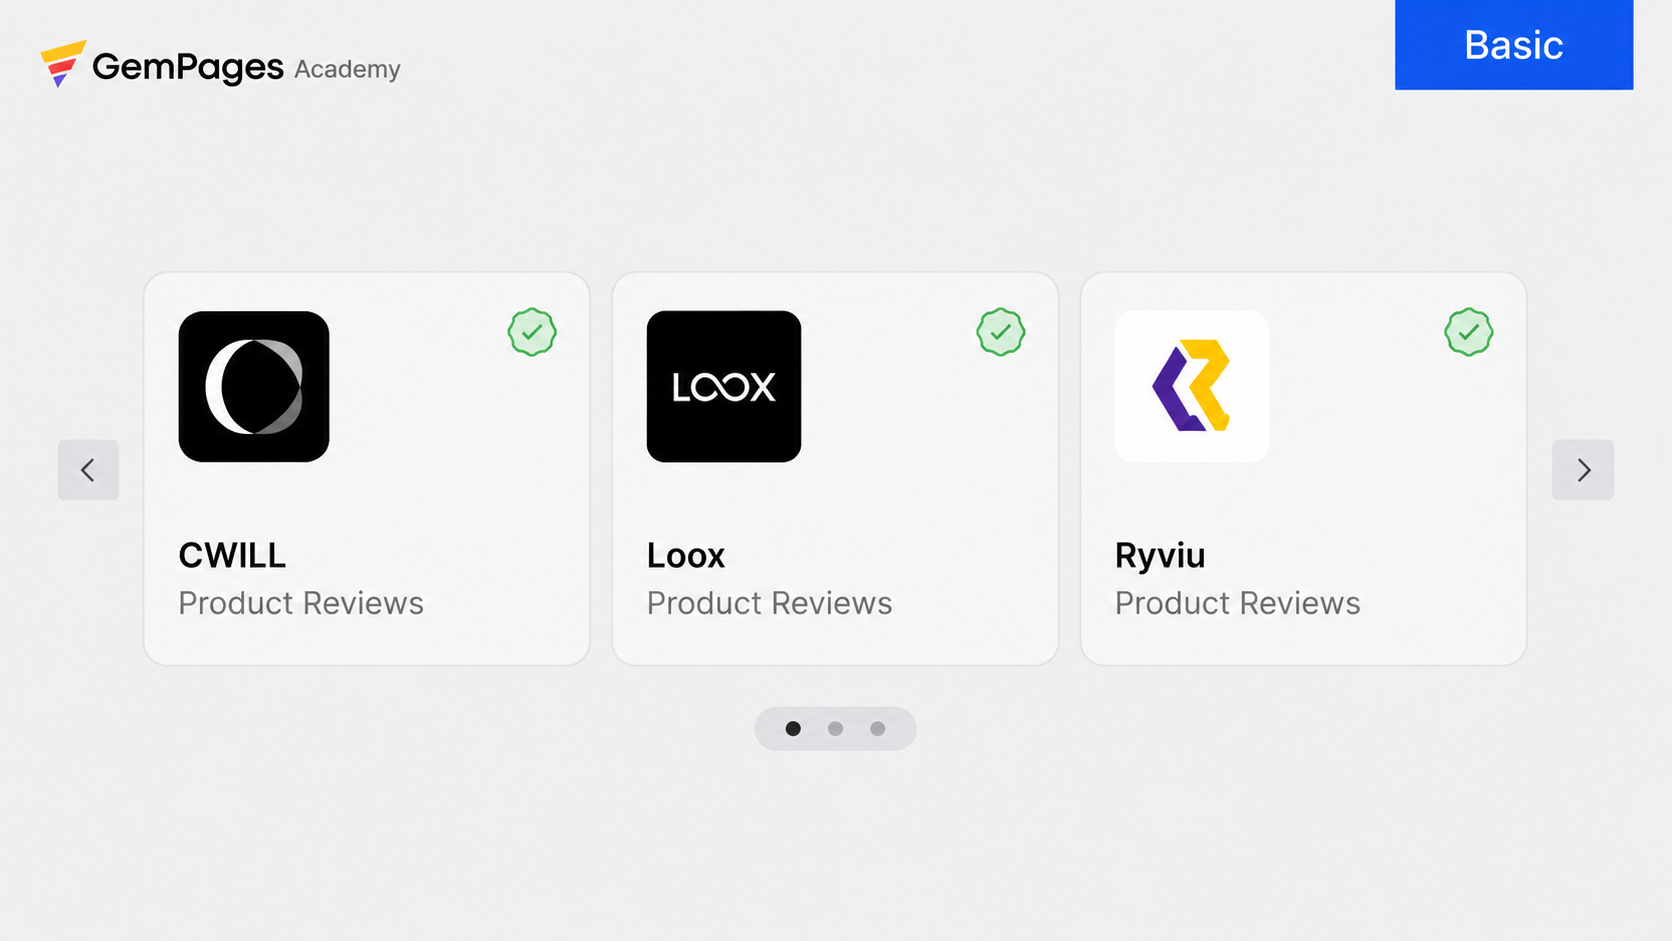Image resolution: width=1672 pixels, height=941 pixels.
Task: Click the GemPages brand name text
Action: coord(188,67)
